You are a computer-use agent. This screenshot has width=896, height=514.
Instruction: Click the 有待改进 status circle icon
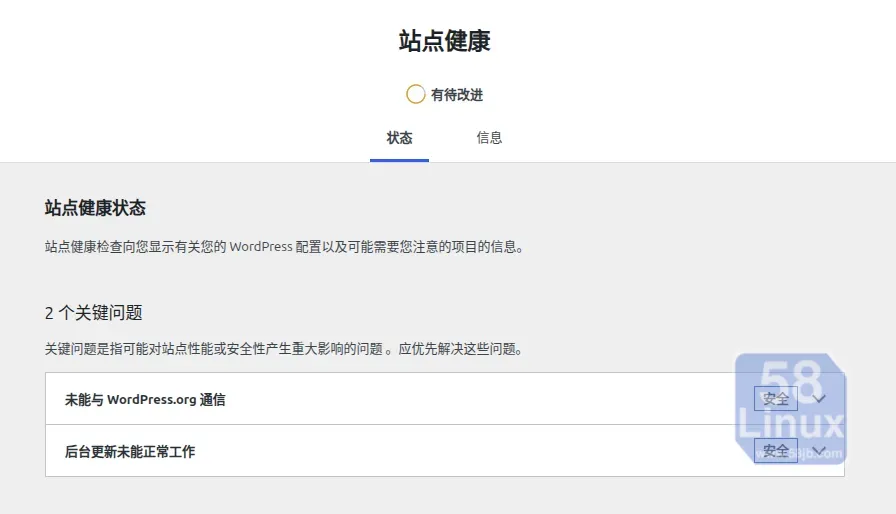click(415, 94)
